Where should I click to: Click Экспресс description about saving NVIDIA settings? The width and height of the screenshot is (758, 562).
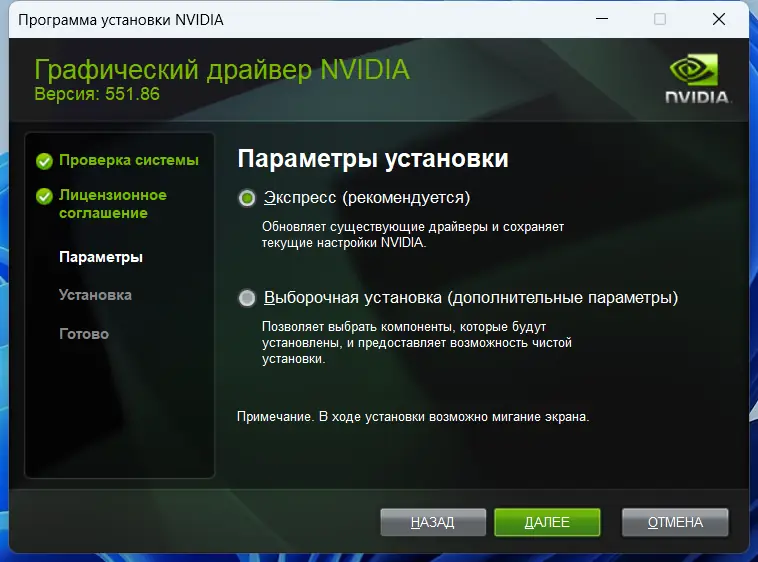(x=413, y=234)
